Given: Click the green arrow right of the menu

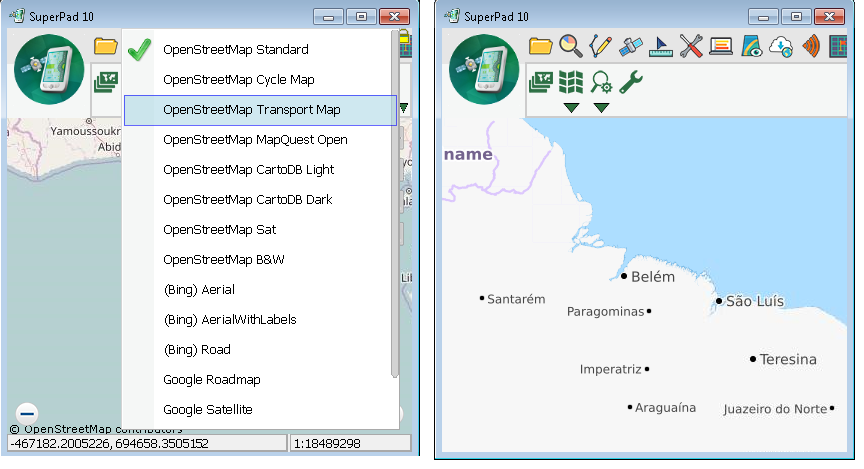Looking at the screenshot, I should pos(404,108).
